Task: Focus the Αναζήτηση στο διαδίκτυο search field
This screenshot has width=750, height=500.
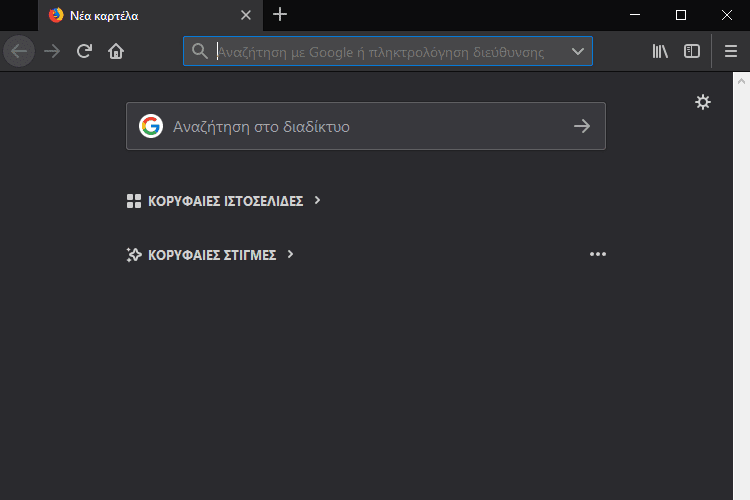Action: 366,126
